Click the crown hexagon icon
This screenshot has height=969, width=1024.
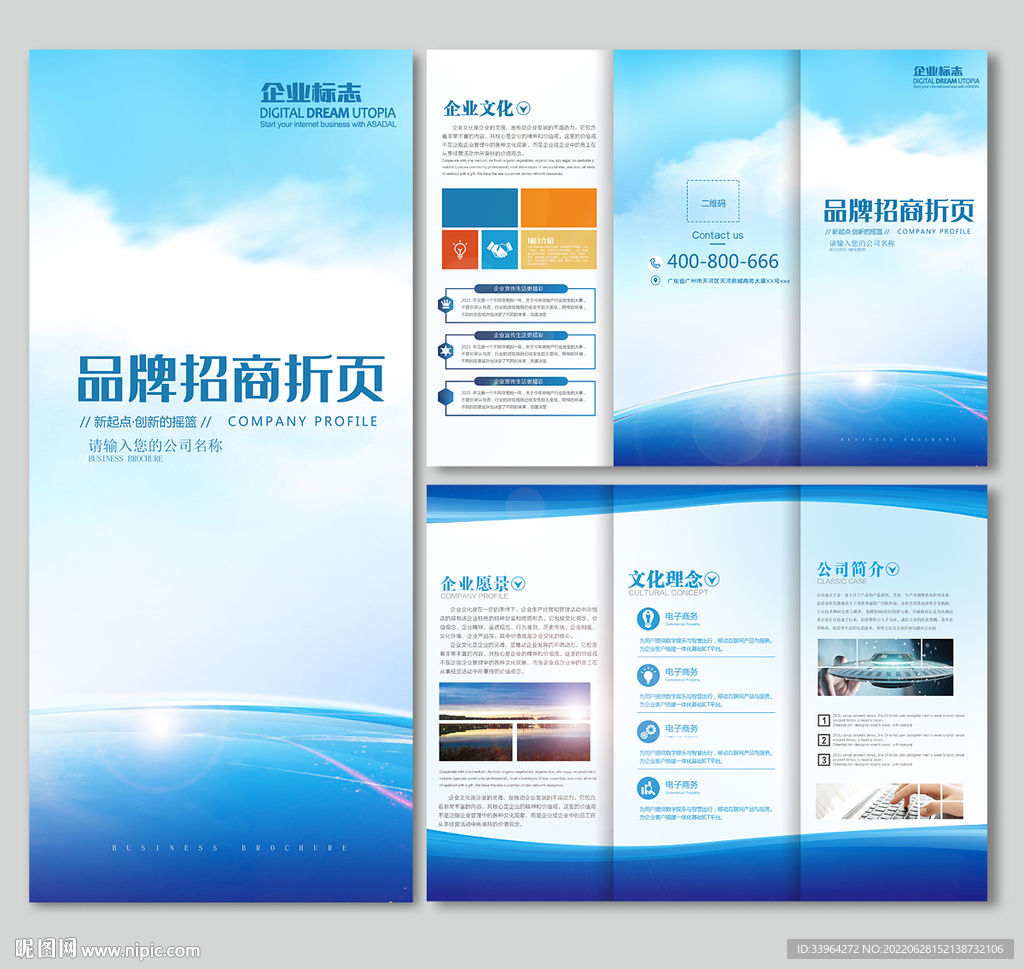(x=445, y=304)
